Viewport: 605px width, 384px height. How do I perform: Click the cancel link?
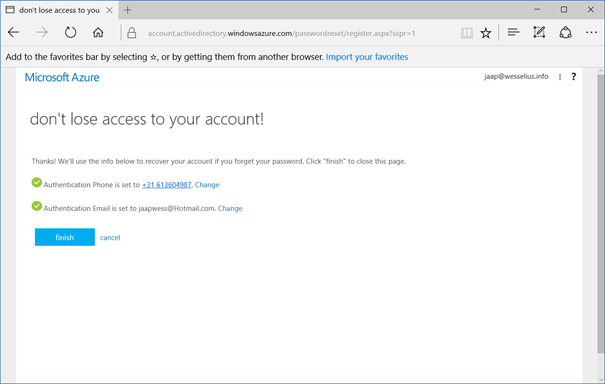click(110, 238)
